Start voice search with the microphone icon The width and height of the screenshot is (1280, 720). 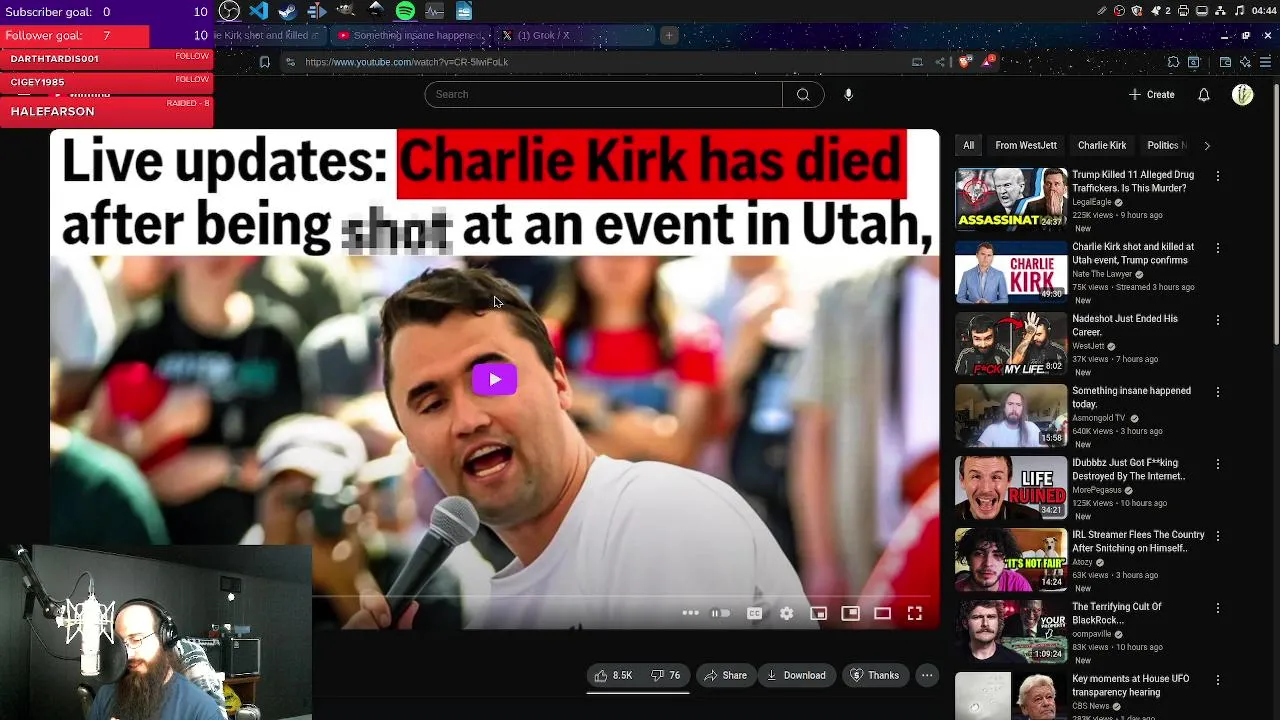click(x=848, y=94)
